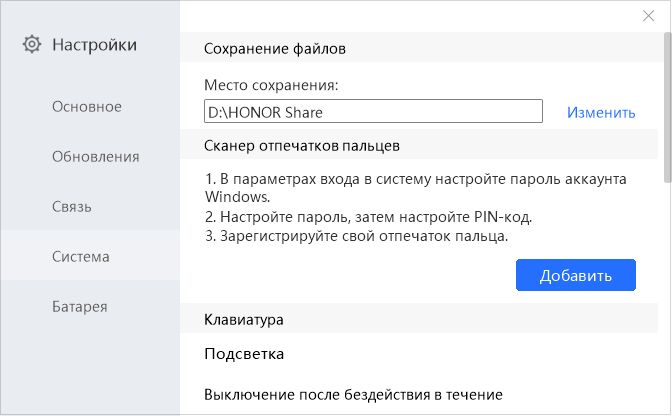
Task: Click the Подсветка option label
Action: 244,354
